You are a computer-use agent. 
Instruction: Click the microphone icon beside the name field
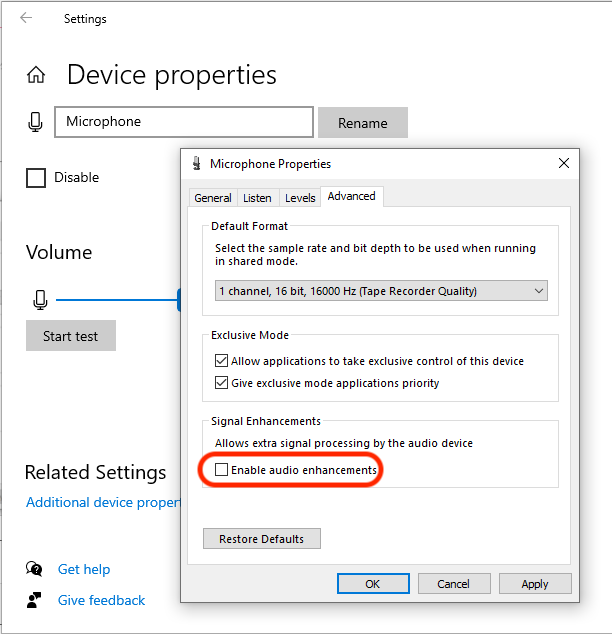click(x=36, y=122)
